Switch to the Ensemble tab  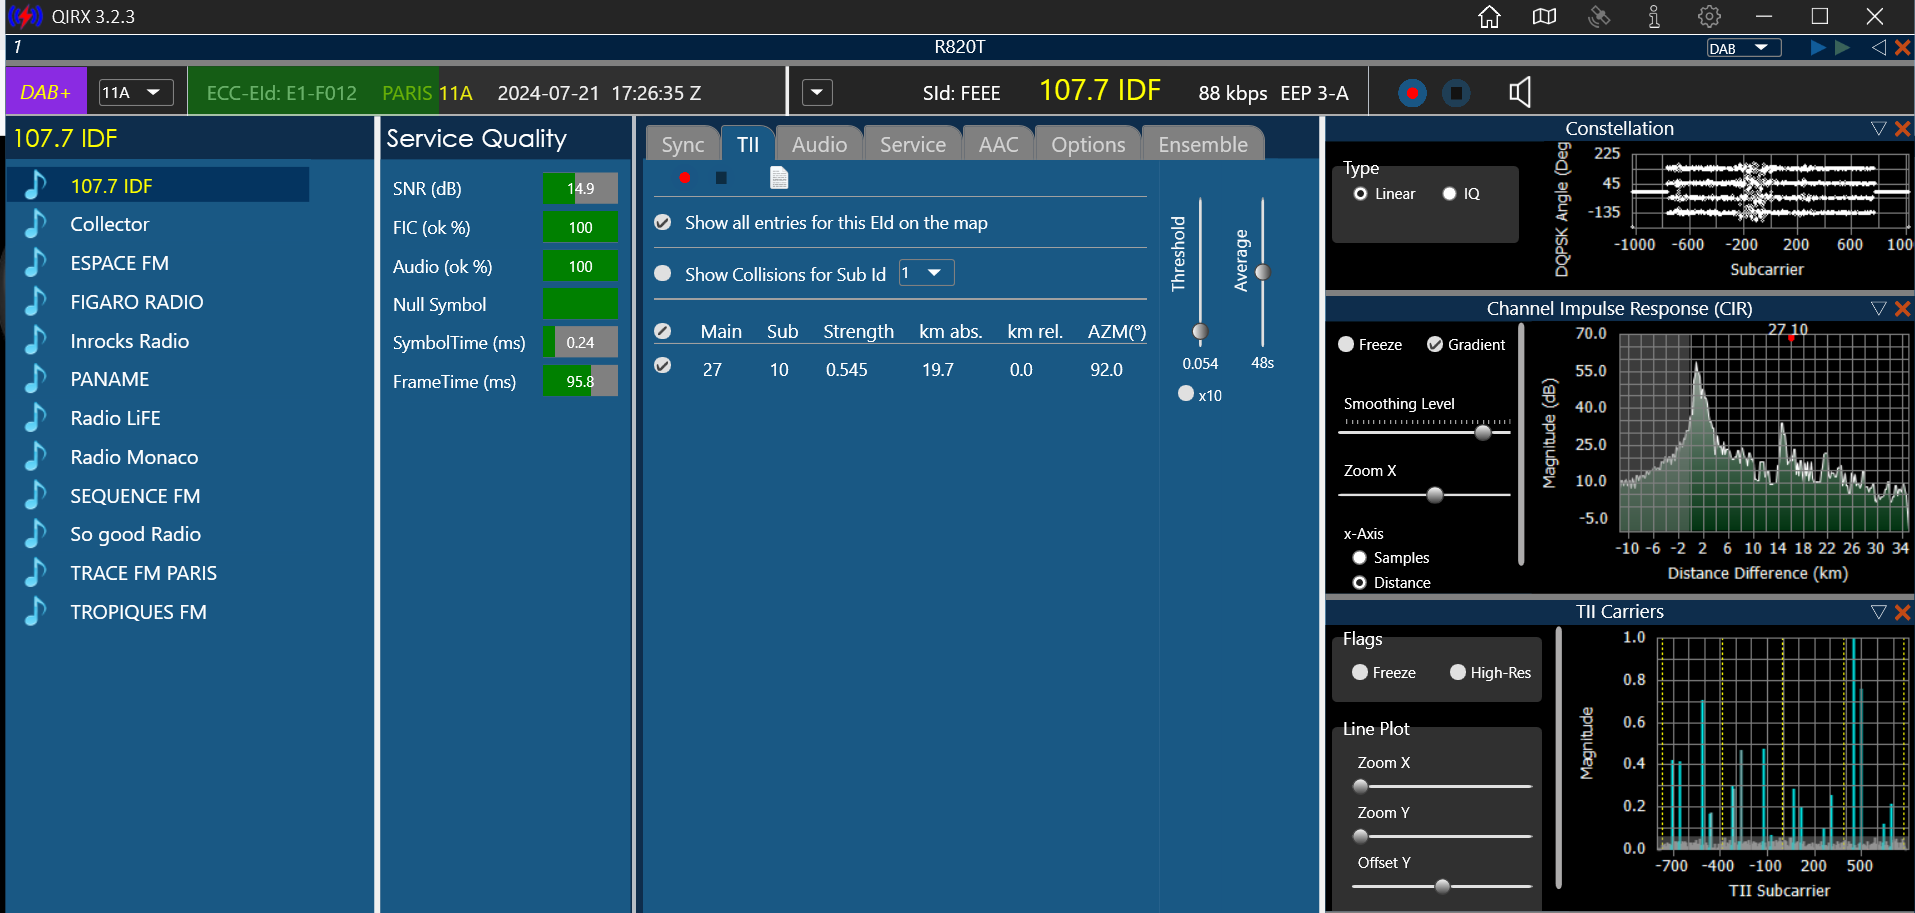(1203, 144)
